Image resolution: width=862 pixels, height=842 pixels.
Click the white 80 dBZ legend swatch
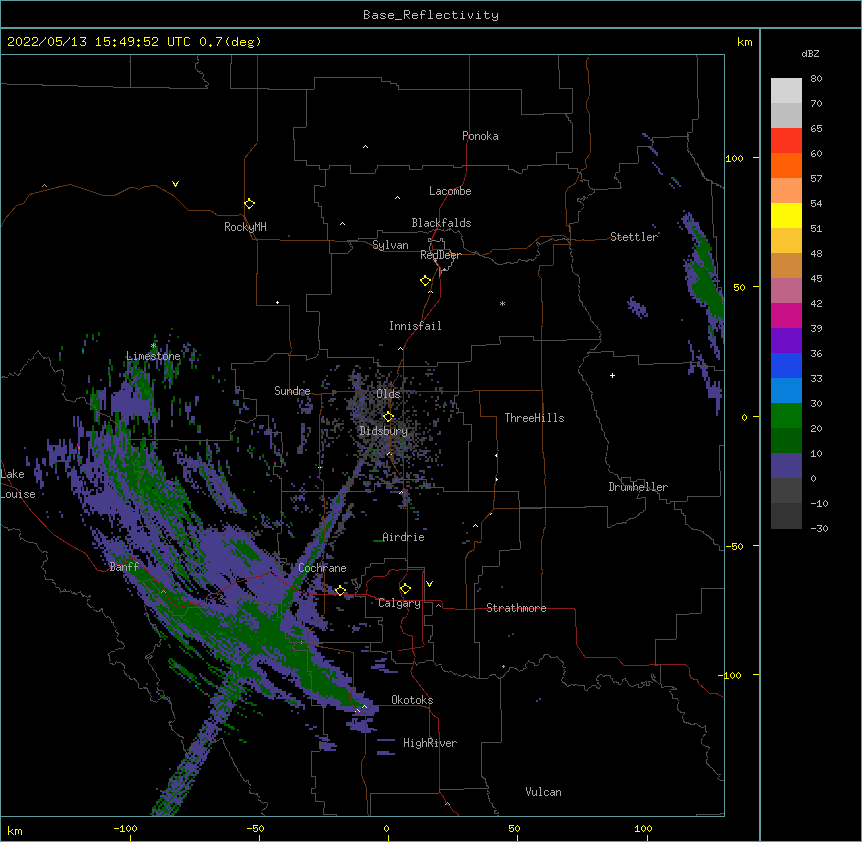click(786, 90)
